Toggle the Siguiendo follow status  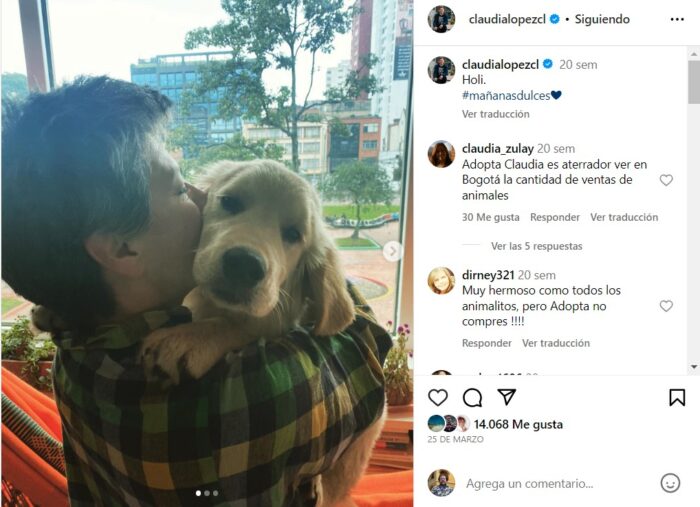click(602, 19)
